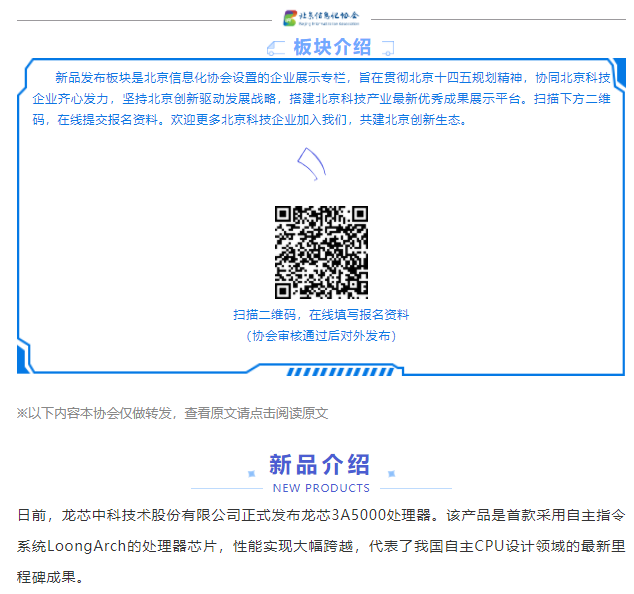Click the NEW PRODUCTS subtitle
This screenshot has height=594, width=634.
[321, 488]
